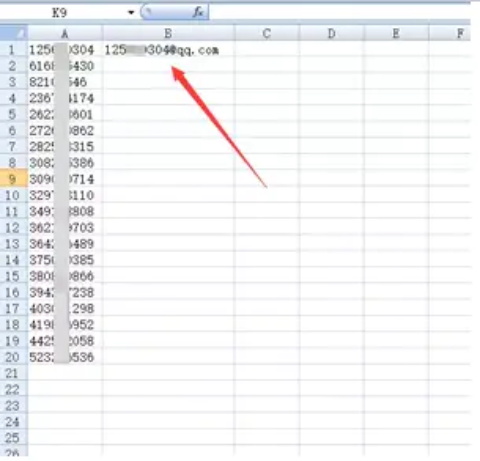Click cell B1 containing the qq.com email
This screenshot has width=480, height=461.
pyautogui.click(x=168, y=50)
